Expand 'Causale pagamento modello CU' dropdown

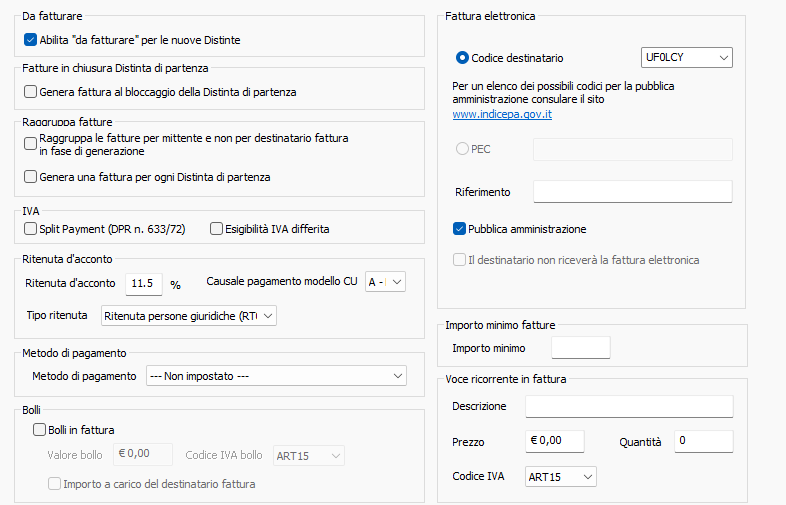[x=385, y=282]
